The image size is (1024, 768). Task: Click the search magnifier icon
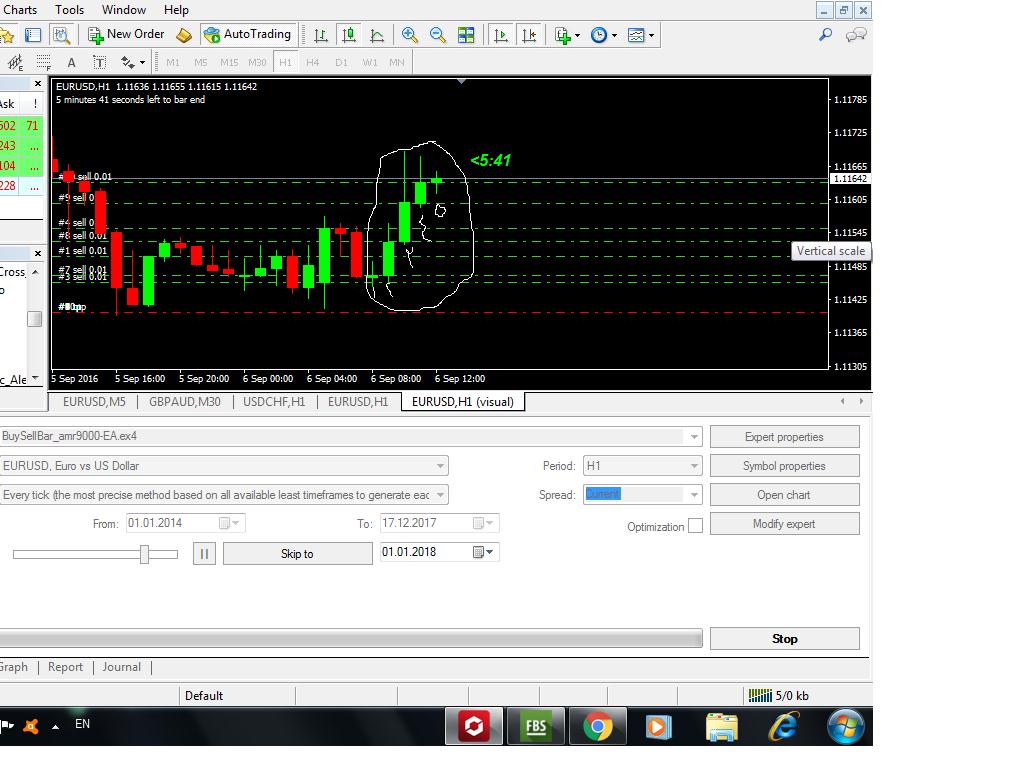coord(825,35)
